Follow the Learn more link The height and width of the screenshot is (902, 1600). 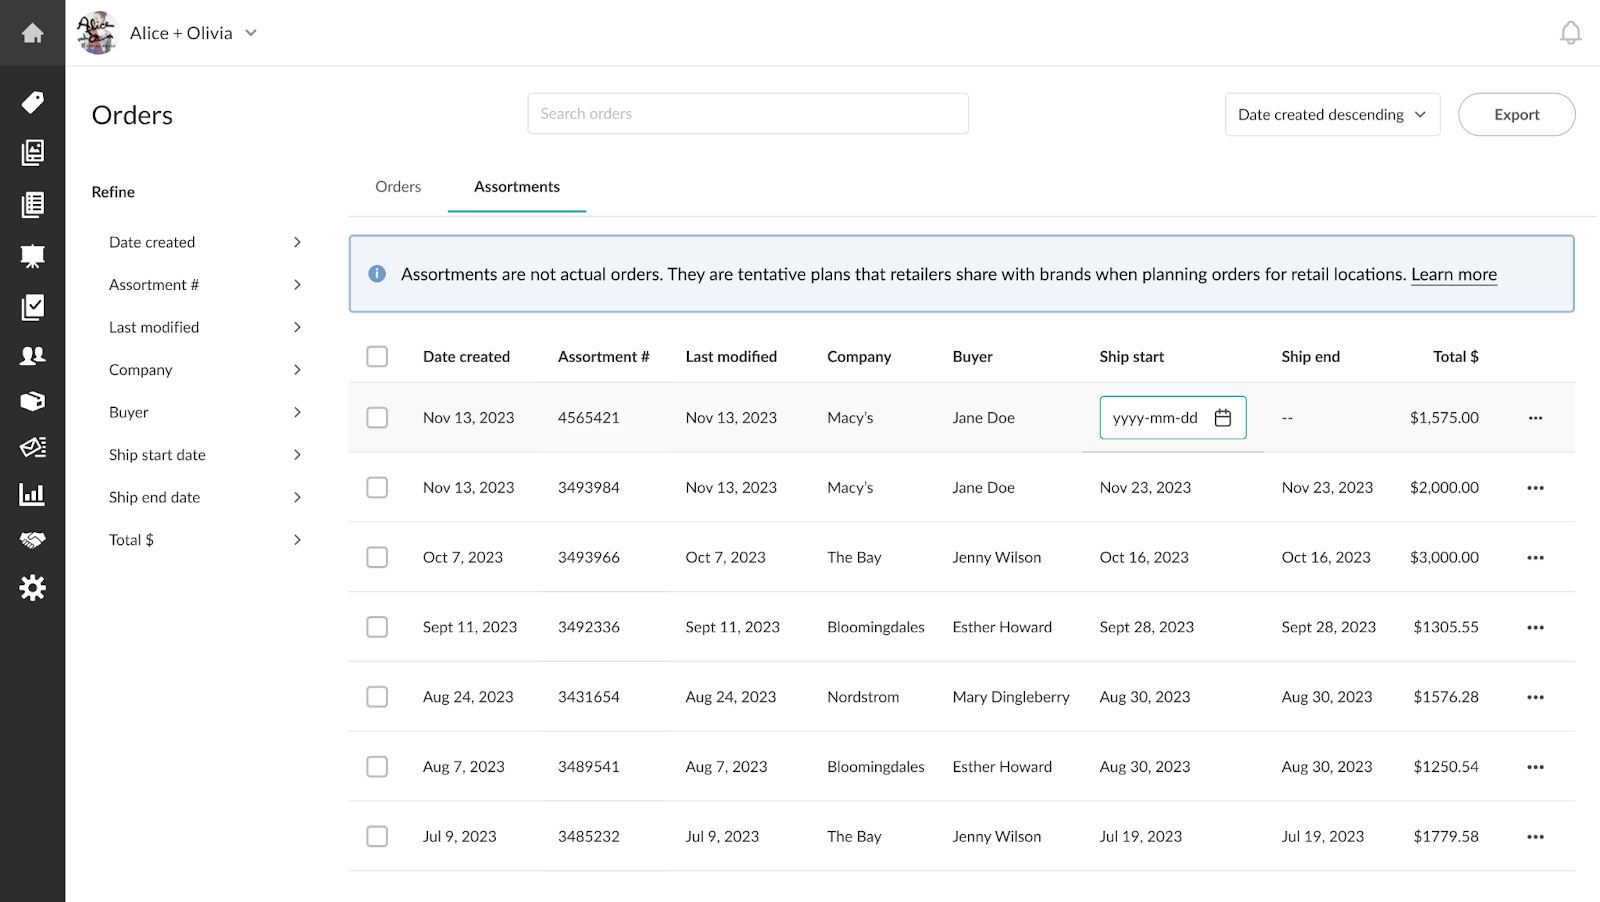pos(1453,275)
